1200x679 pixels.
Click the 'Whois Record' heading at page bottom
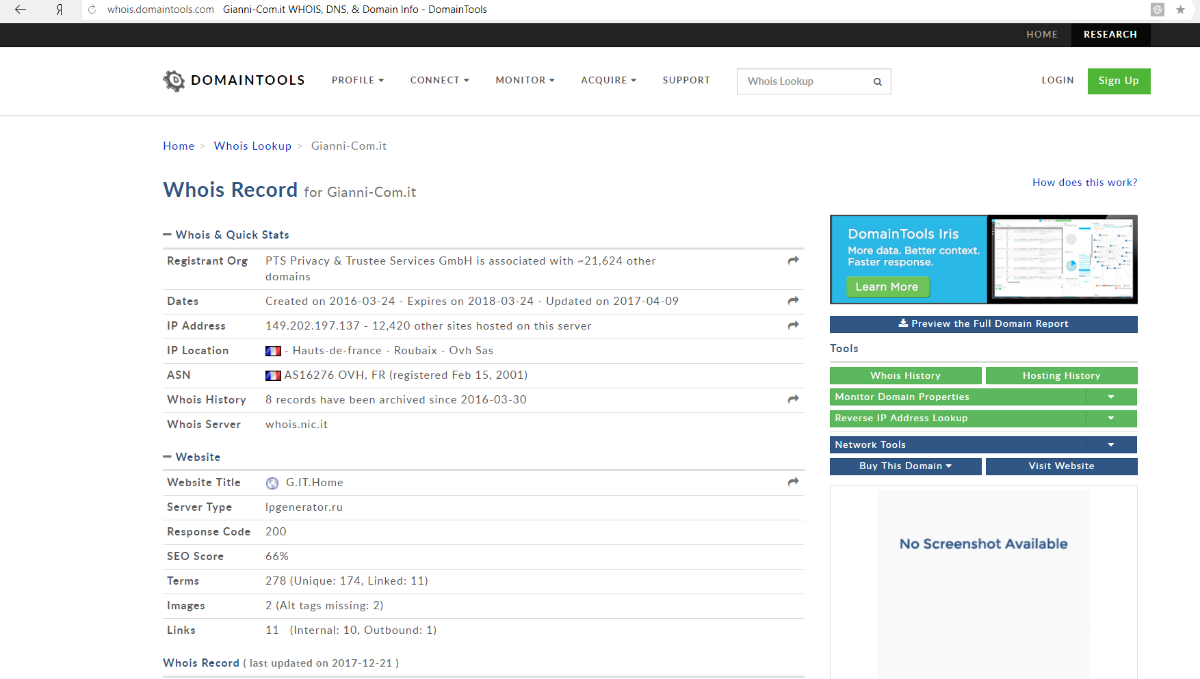[x=201, y=663]
